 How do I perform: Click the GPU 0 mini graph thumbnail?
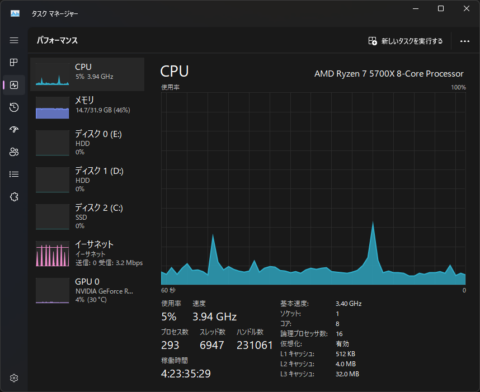point(52,292)
